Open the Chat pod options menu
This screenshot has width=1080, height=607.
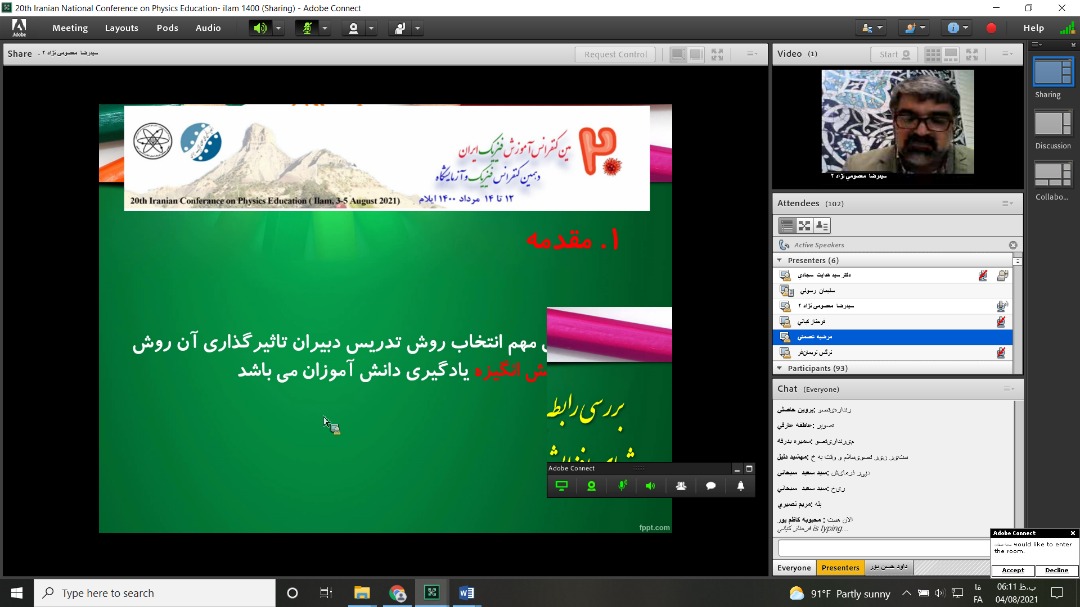1010,389
